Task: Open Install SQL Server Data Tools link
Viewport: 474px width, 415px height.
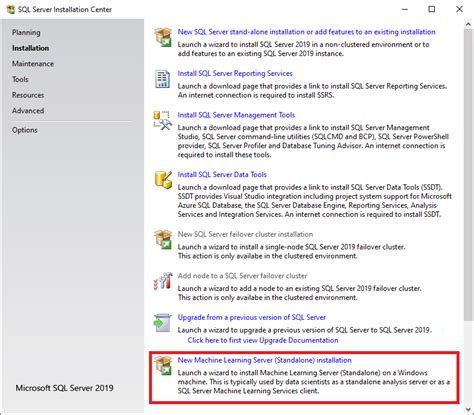Action: click(222, 175)
